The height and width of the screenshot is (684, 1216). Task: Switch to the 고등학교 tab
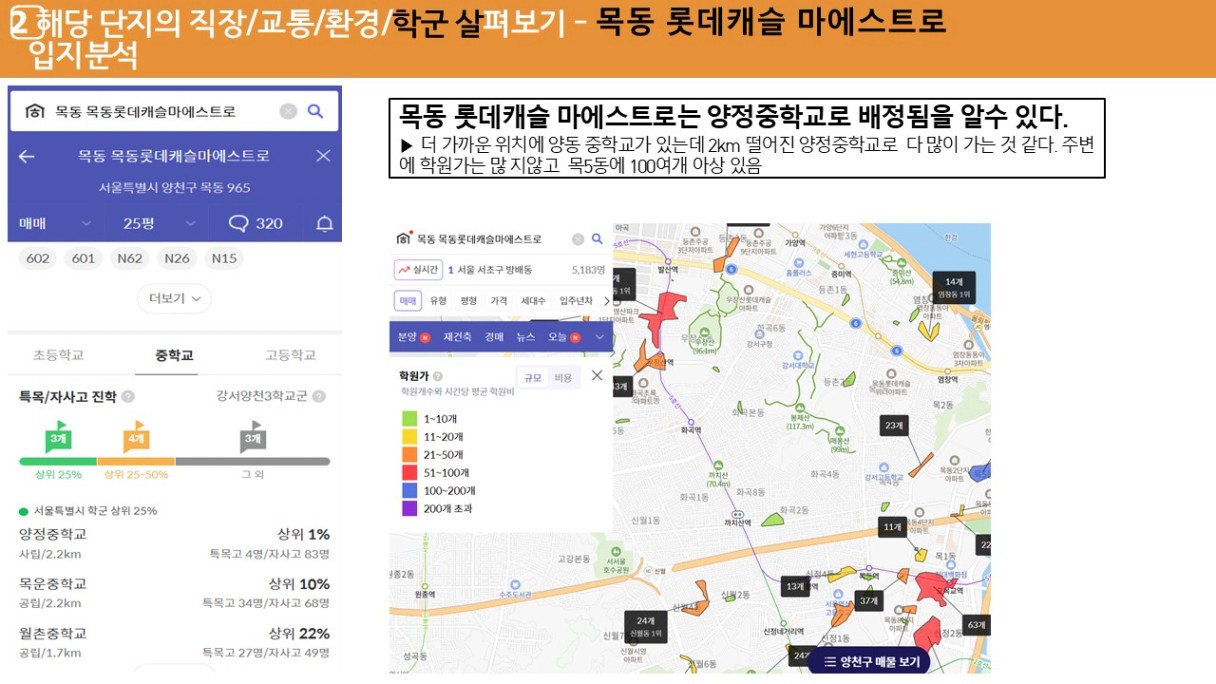[x=290, y=355]
